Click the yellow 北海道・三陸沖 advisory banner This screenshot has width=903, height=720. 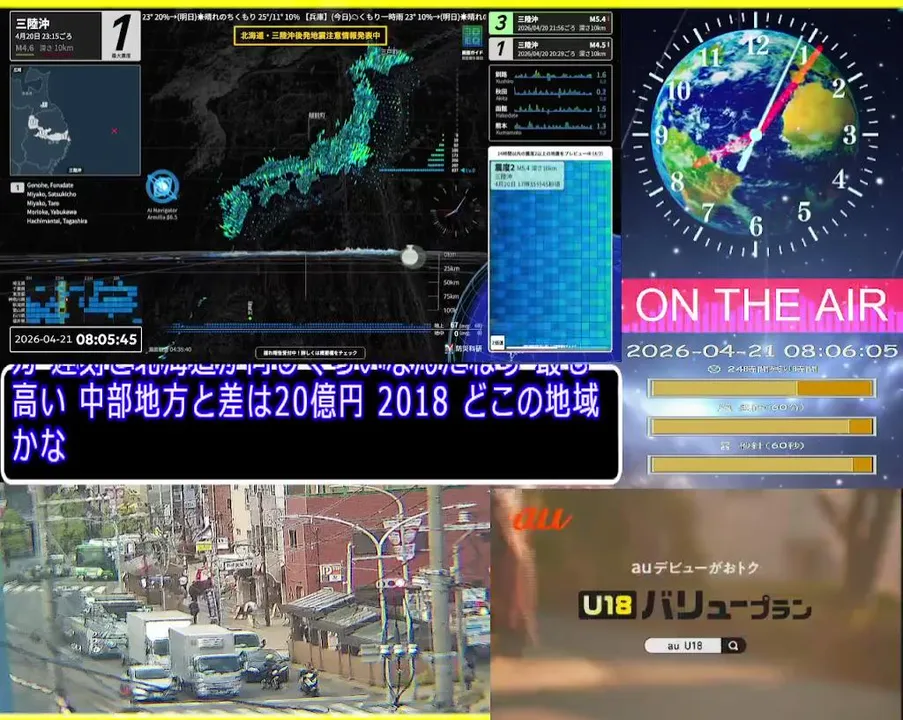(x=310, y=36)
